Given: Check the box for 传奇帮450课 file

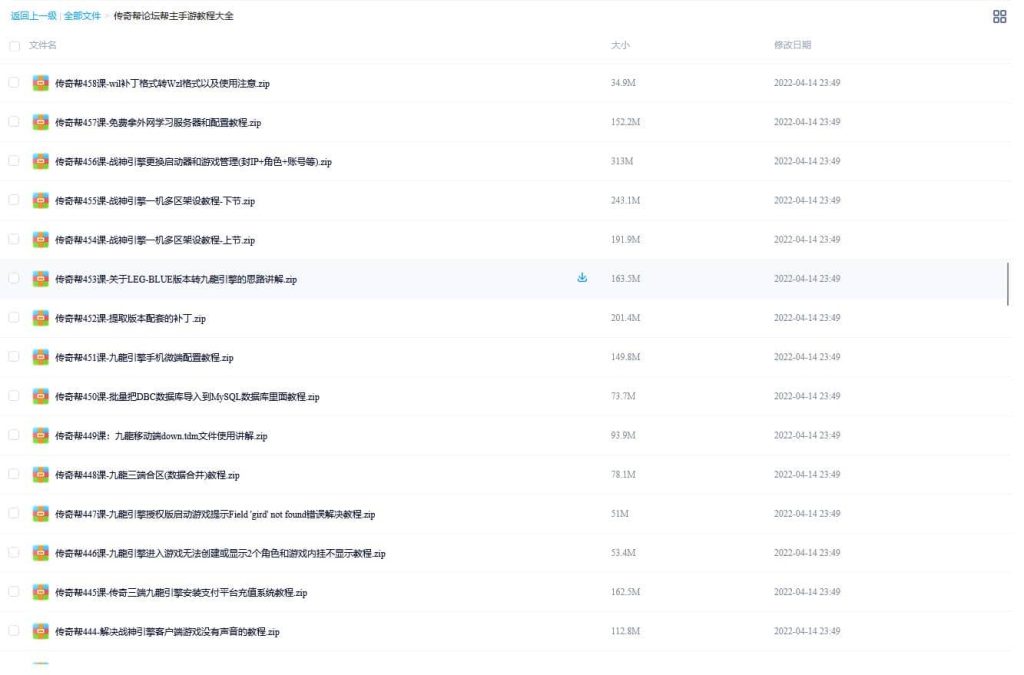Looking at the screenshot, I should [x=14, y=396].
